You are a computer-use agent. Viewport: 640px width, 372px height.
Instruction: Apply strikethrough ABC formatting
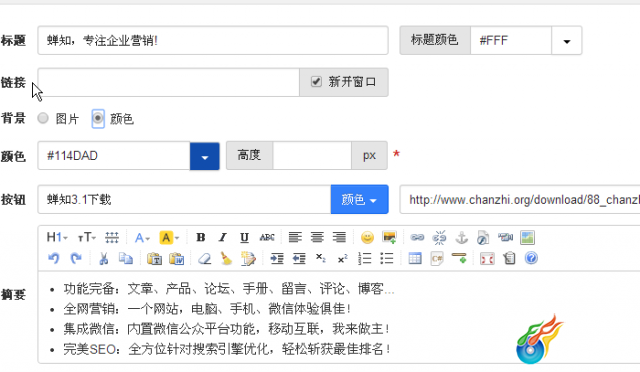[x=267, y=237]
